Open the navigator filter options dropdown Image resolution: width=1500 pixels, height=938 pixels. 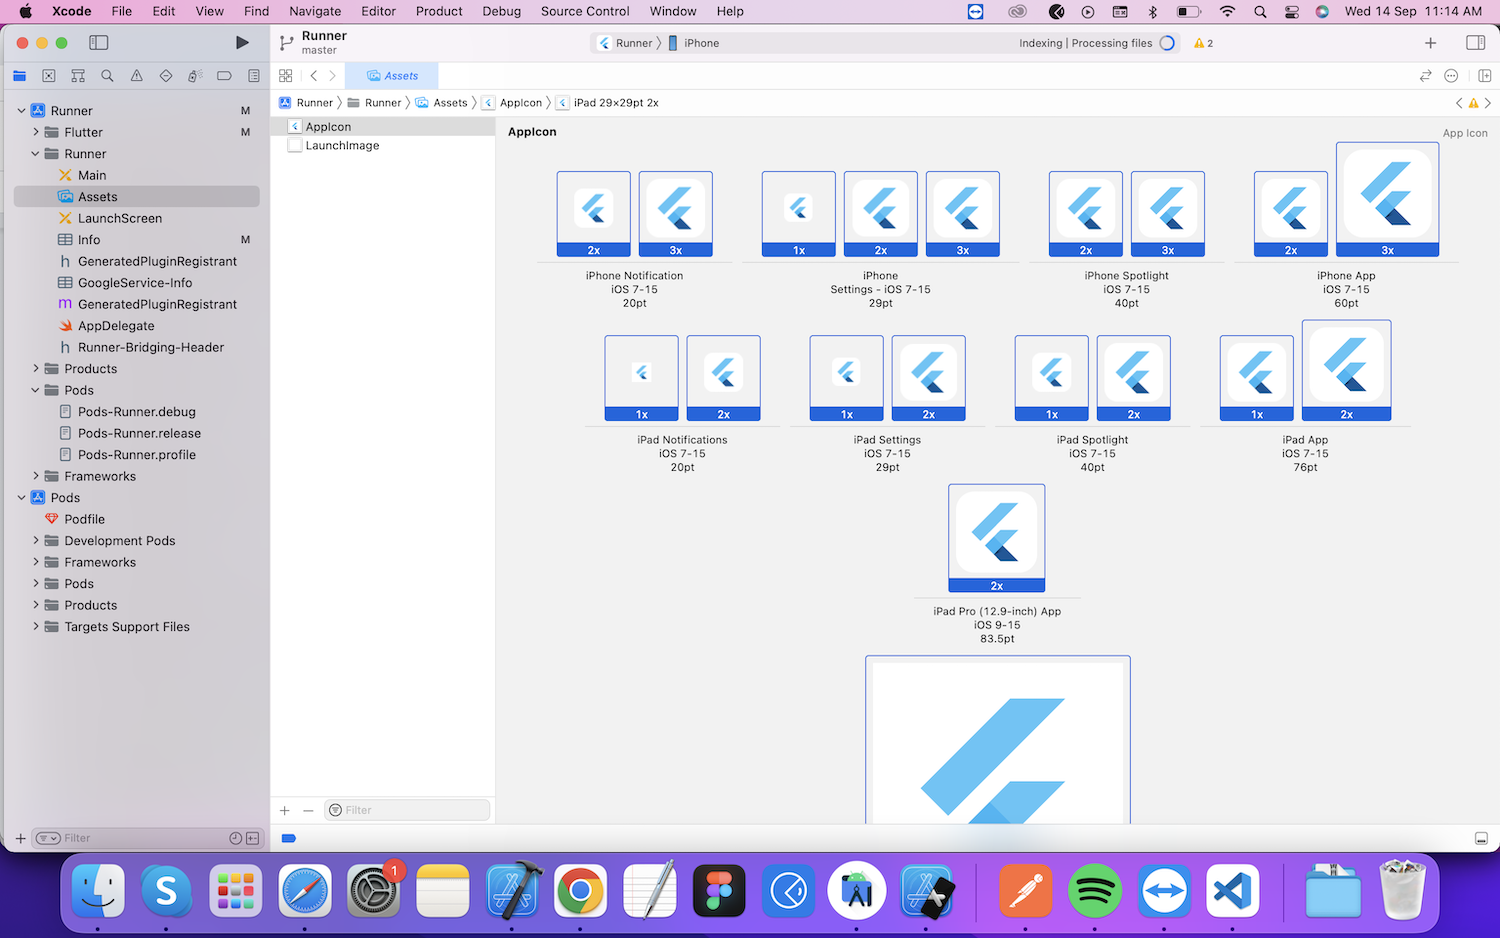click(48, 838)
